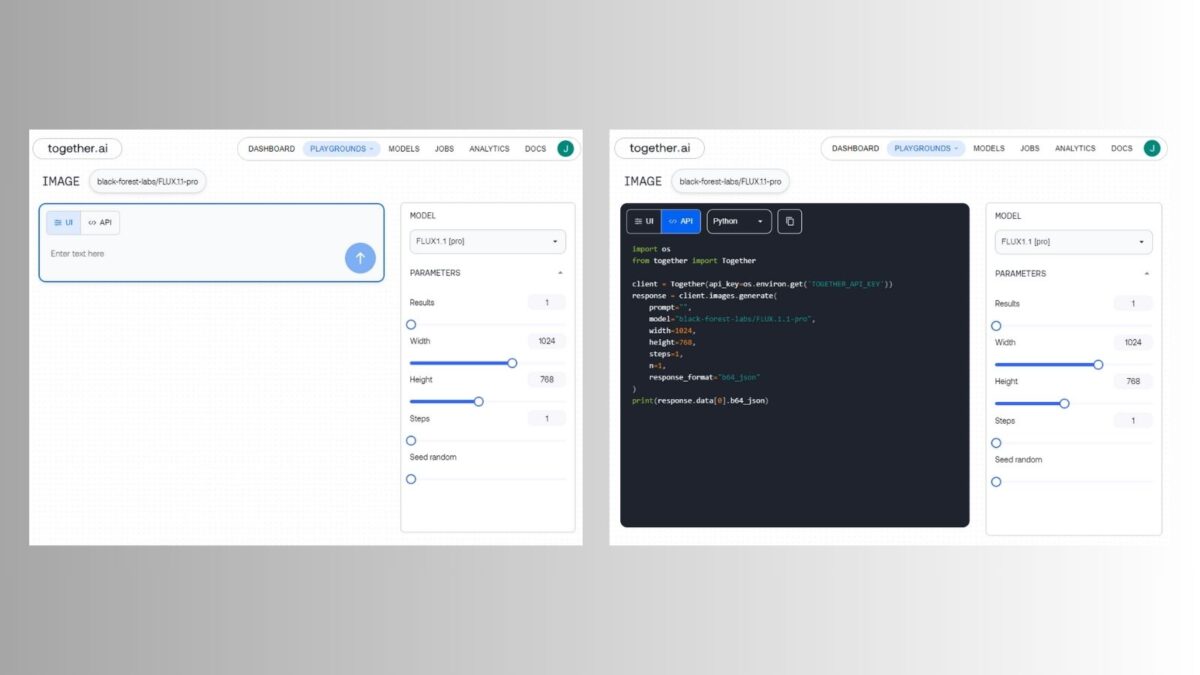Select the active API toggle in code panel
Viewport: 1200px width, 675px height.
[681, 221]
